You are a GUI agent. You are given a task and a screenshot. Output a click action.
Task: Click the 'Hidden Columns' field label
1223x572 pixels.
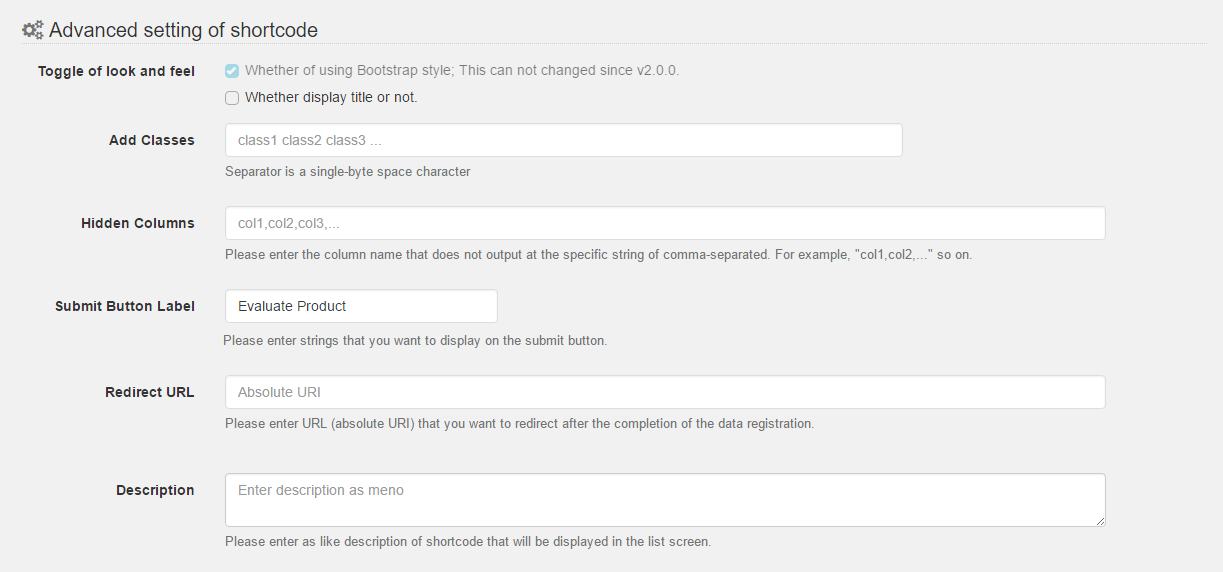point(138,223)
